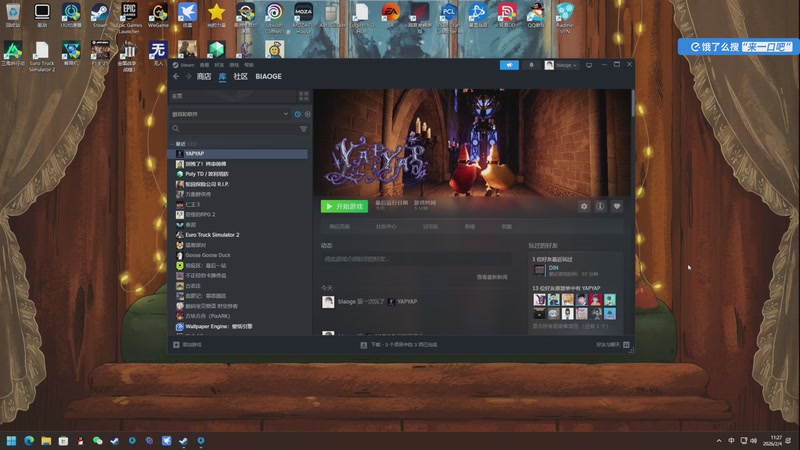Open the EA desktop icon
The height and width of the screenshot is (450, 800).
(x=391, y=15)
